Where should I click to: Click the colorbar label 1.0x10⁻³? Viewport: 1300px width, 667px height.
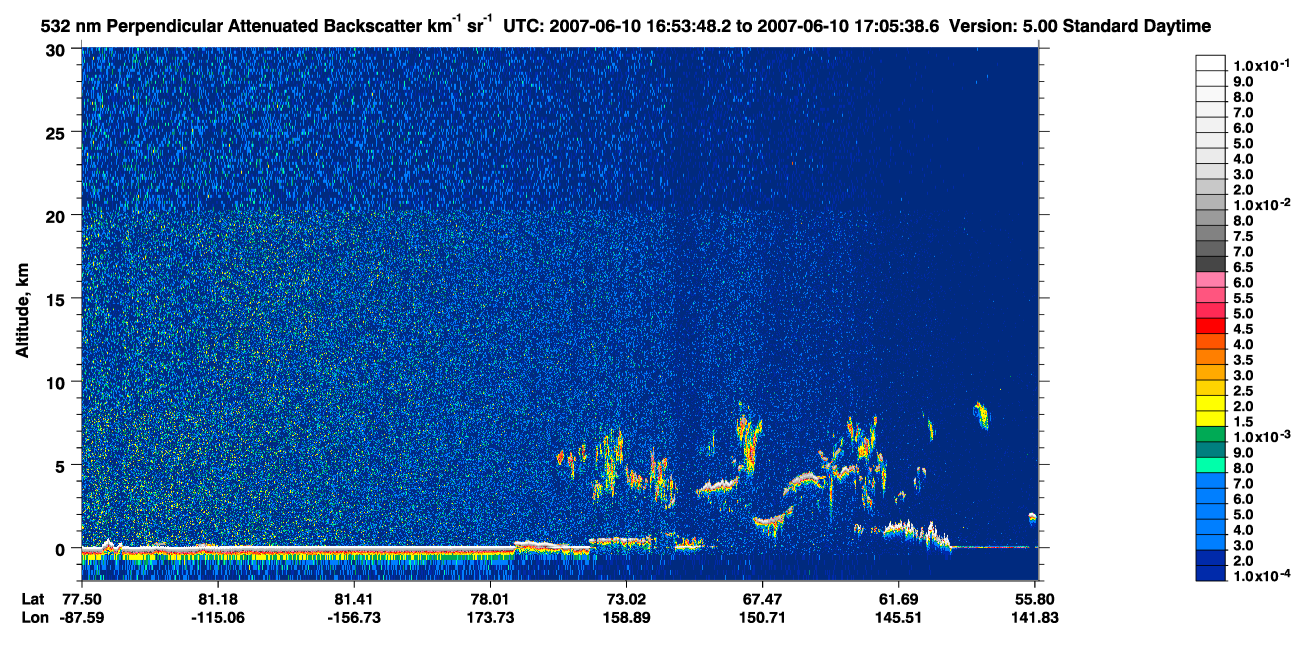(1260, 435)
